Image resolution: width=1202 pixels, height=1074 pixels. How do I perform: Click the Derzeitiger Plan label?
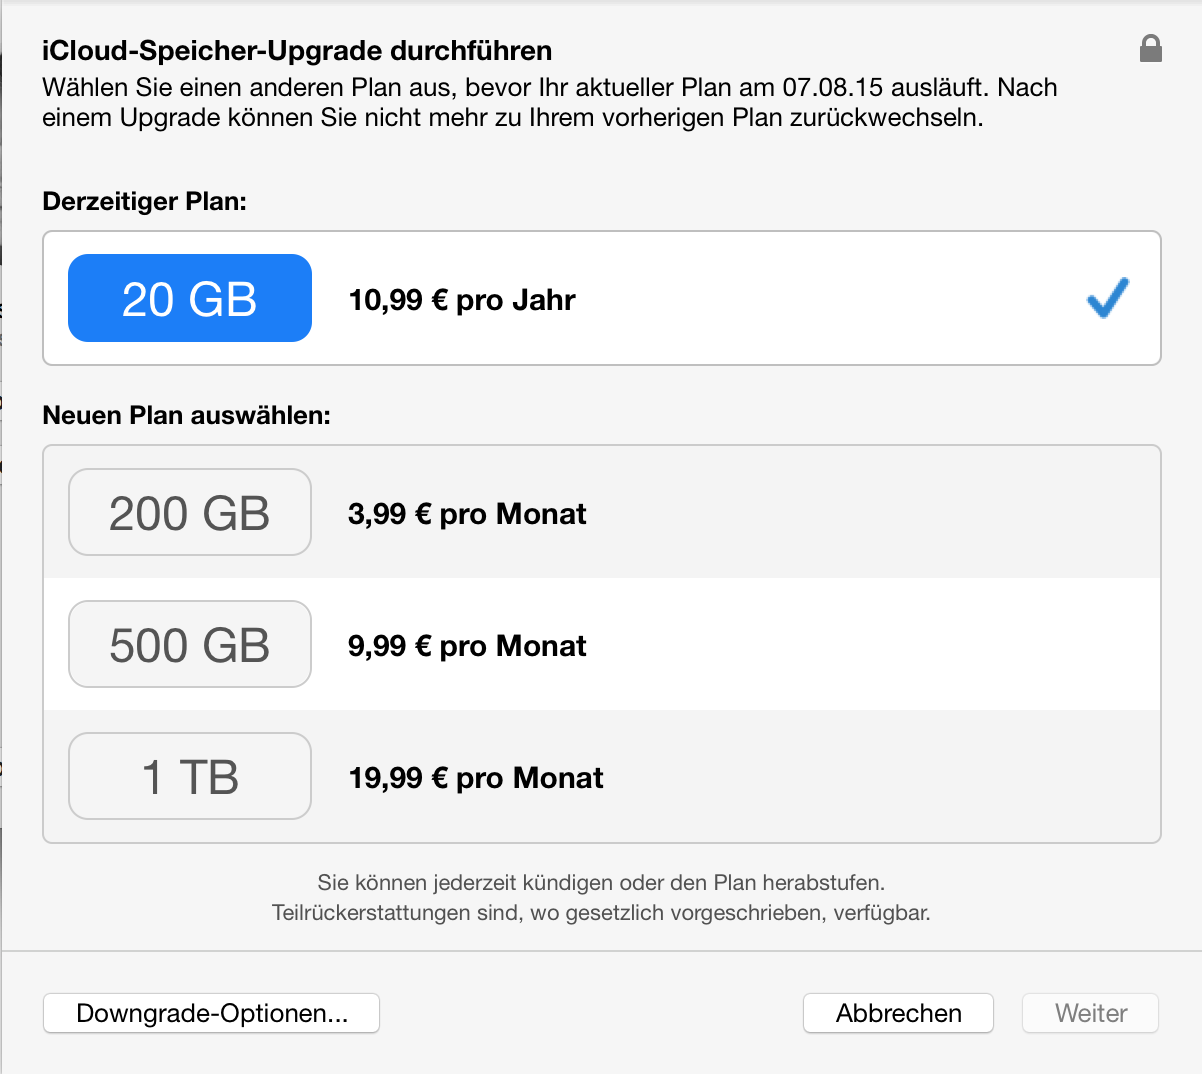click(144, 201)
